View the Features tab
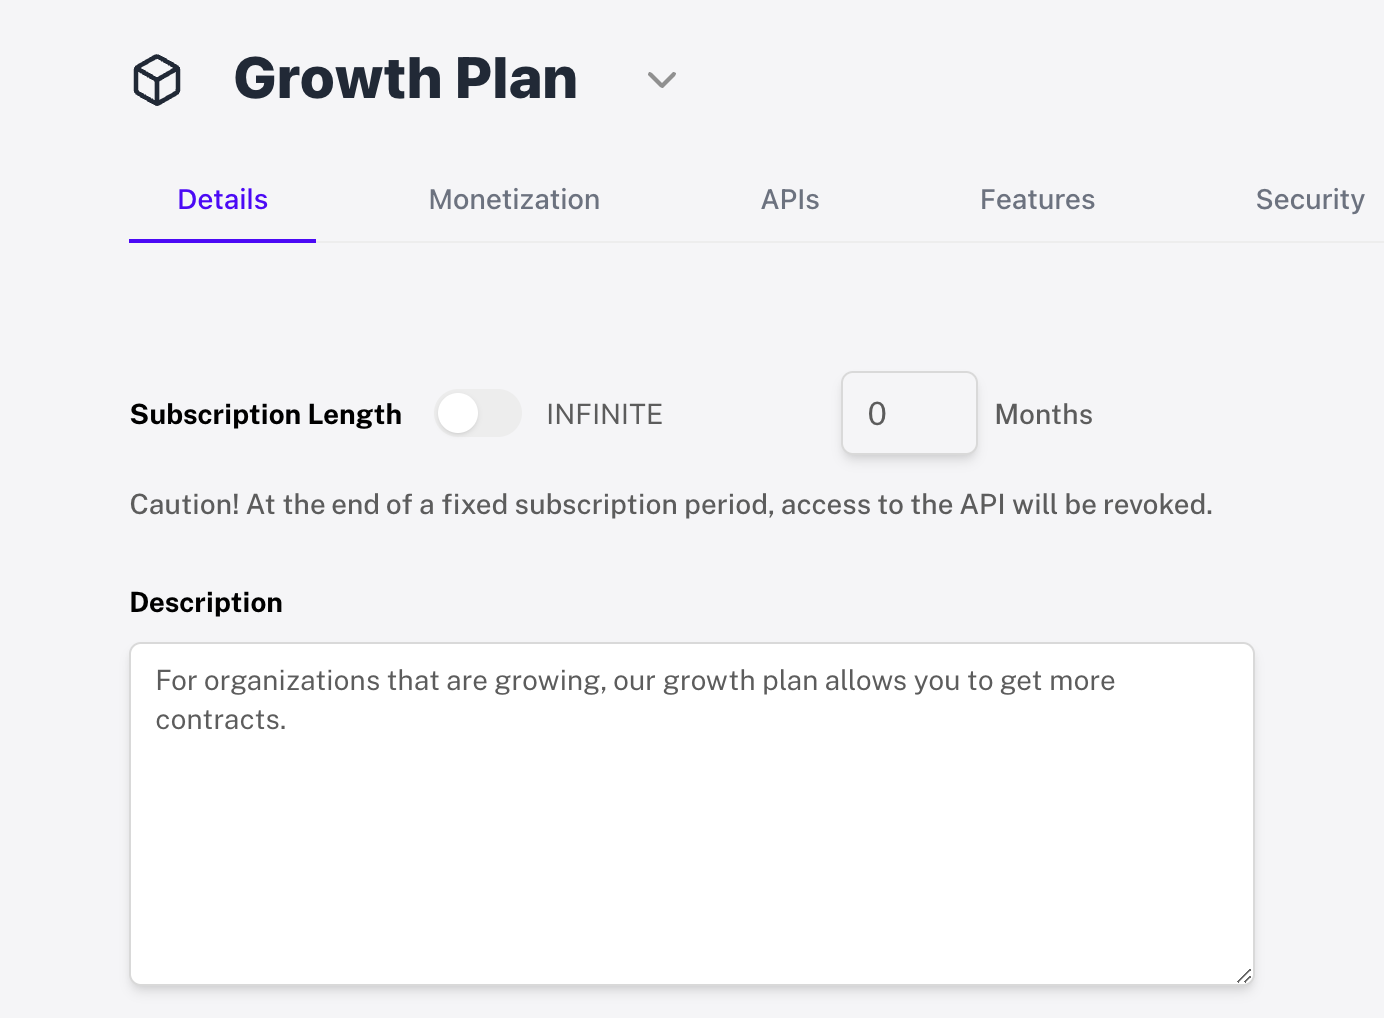 [1037, 199]
